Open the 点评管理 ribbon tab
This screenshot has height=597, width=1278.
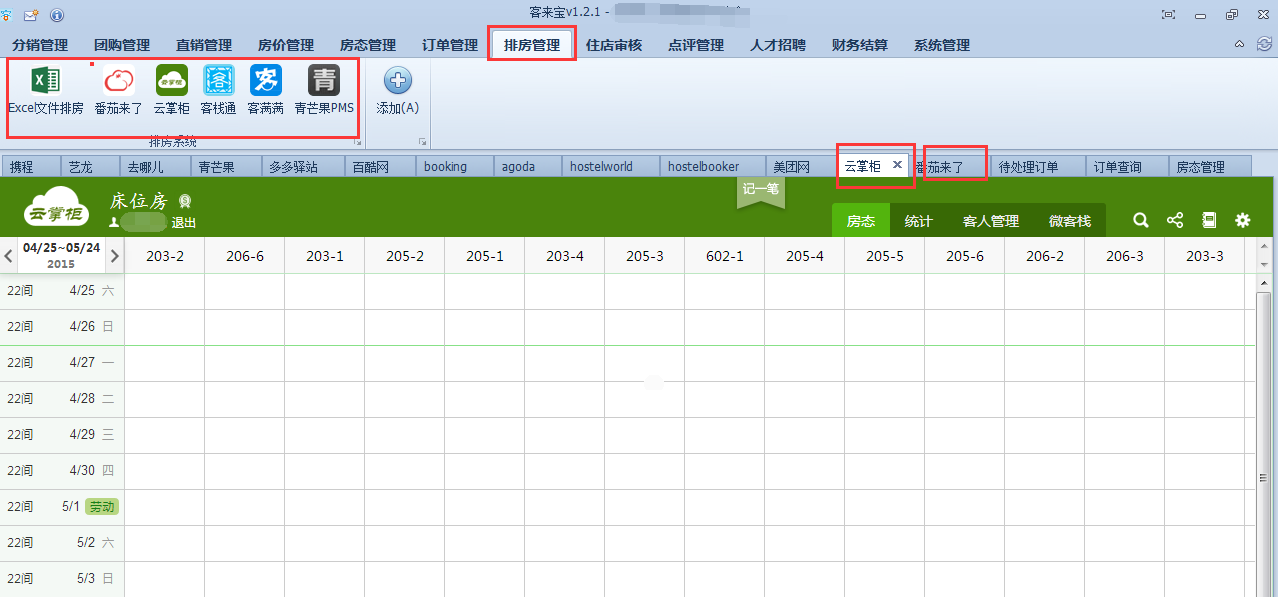(x=696, y=45)
